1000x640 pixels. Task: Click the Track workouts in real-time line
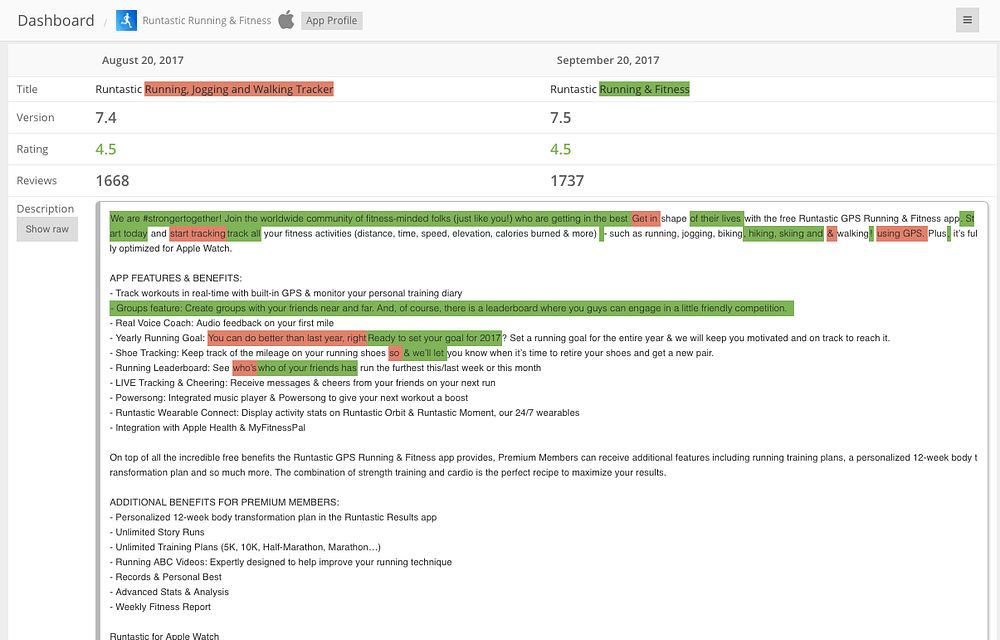point(286,293)
